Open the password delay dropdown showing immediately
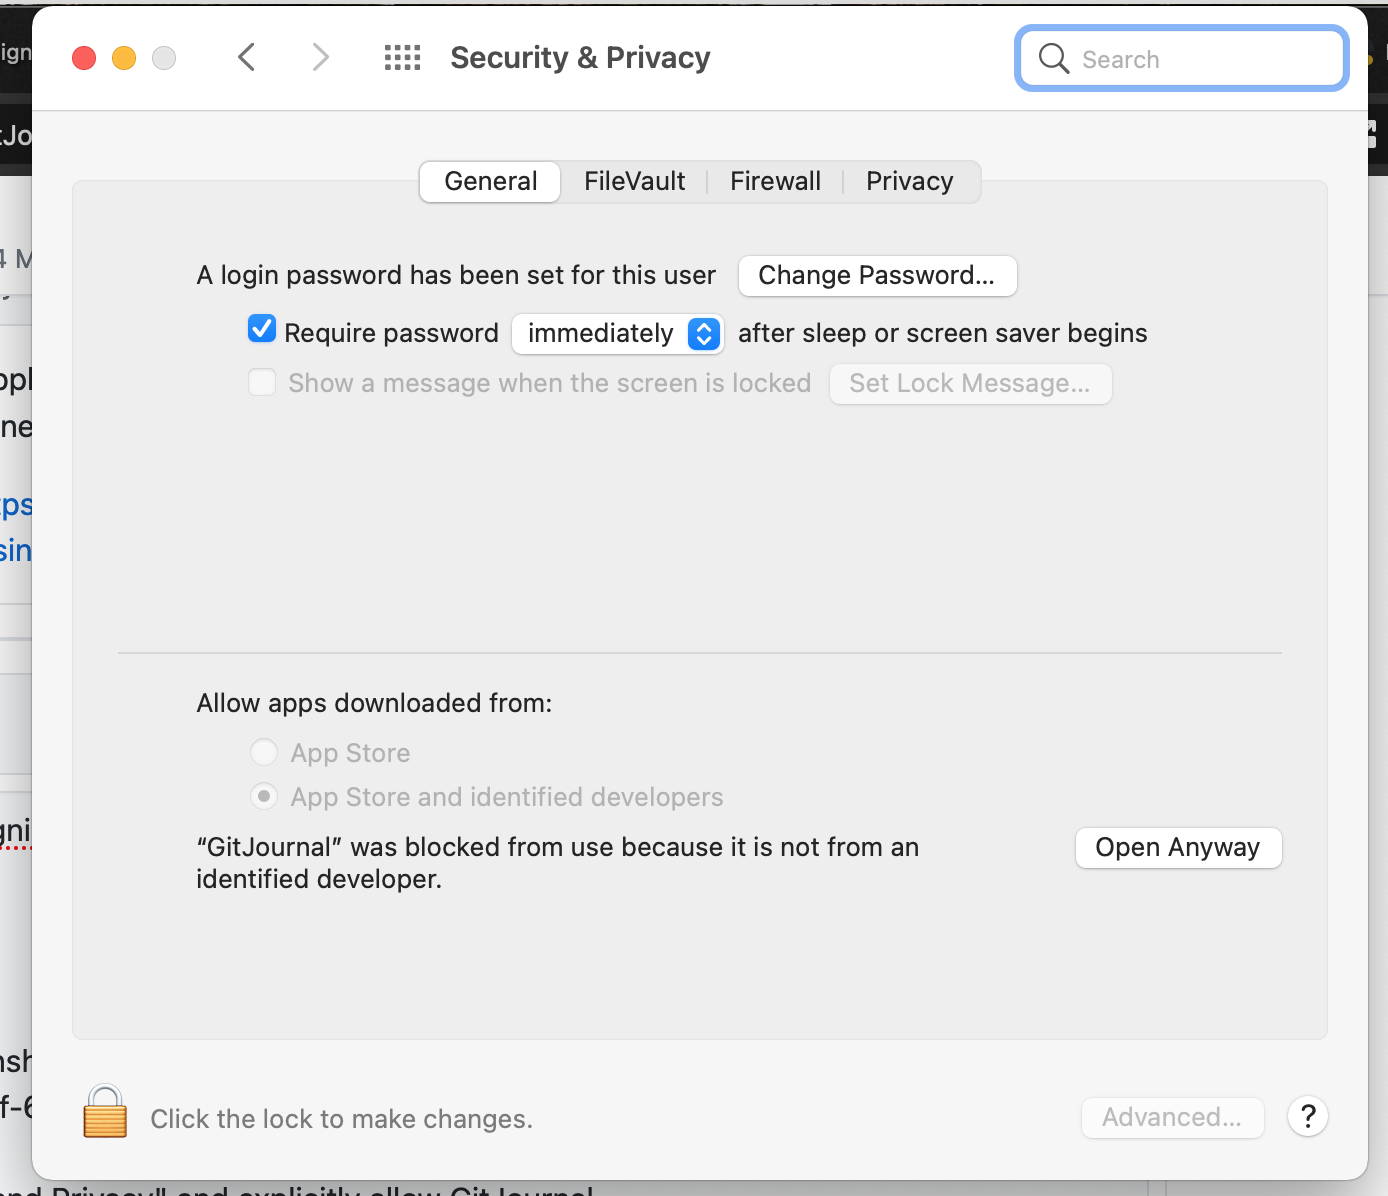 [617, 333]
